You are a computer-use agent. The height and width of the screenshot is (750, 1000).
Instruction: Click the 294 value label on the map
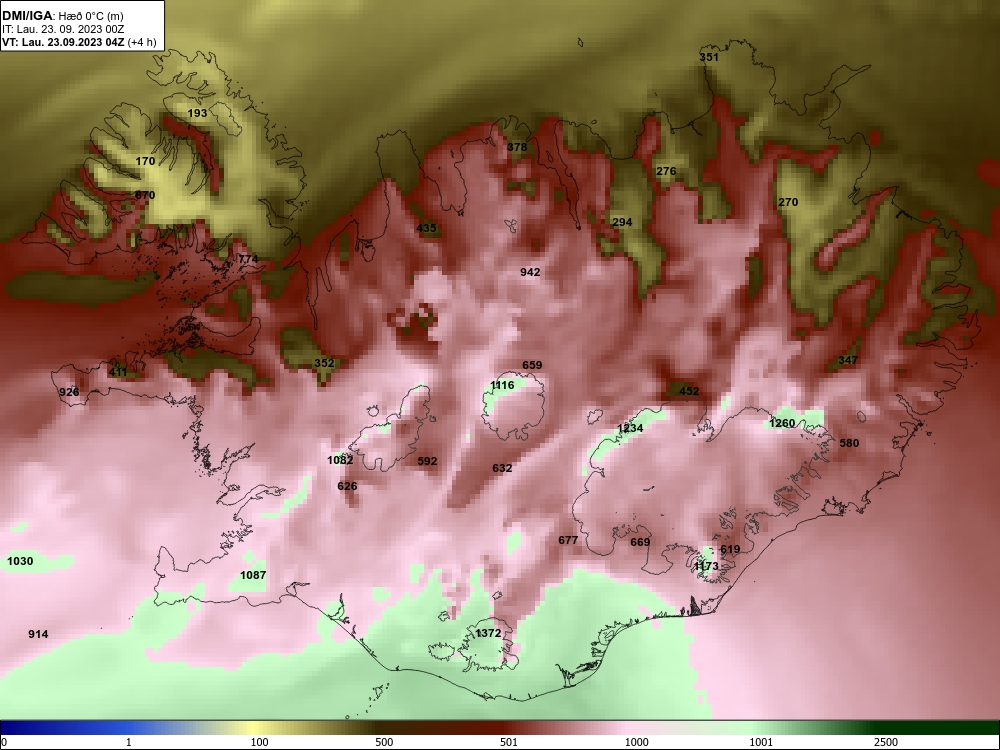(x=622, y=222)
